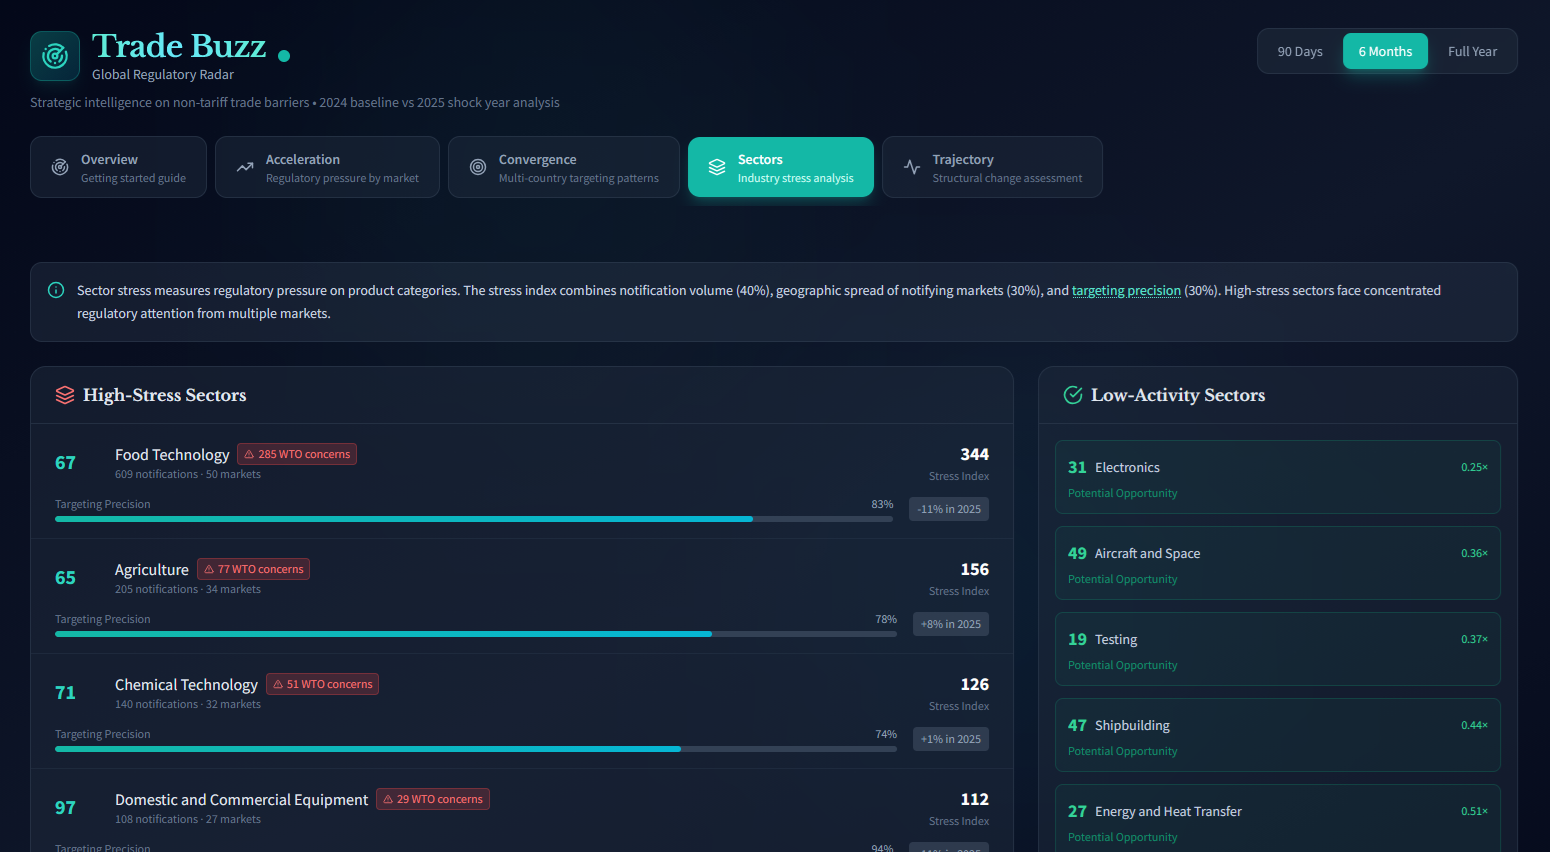Click the sector stress info icon
The width and height of the screenshot is (1550, 852).
pos(55,290)
